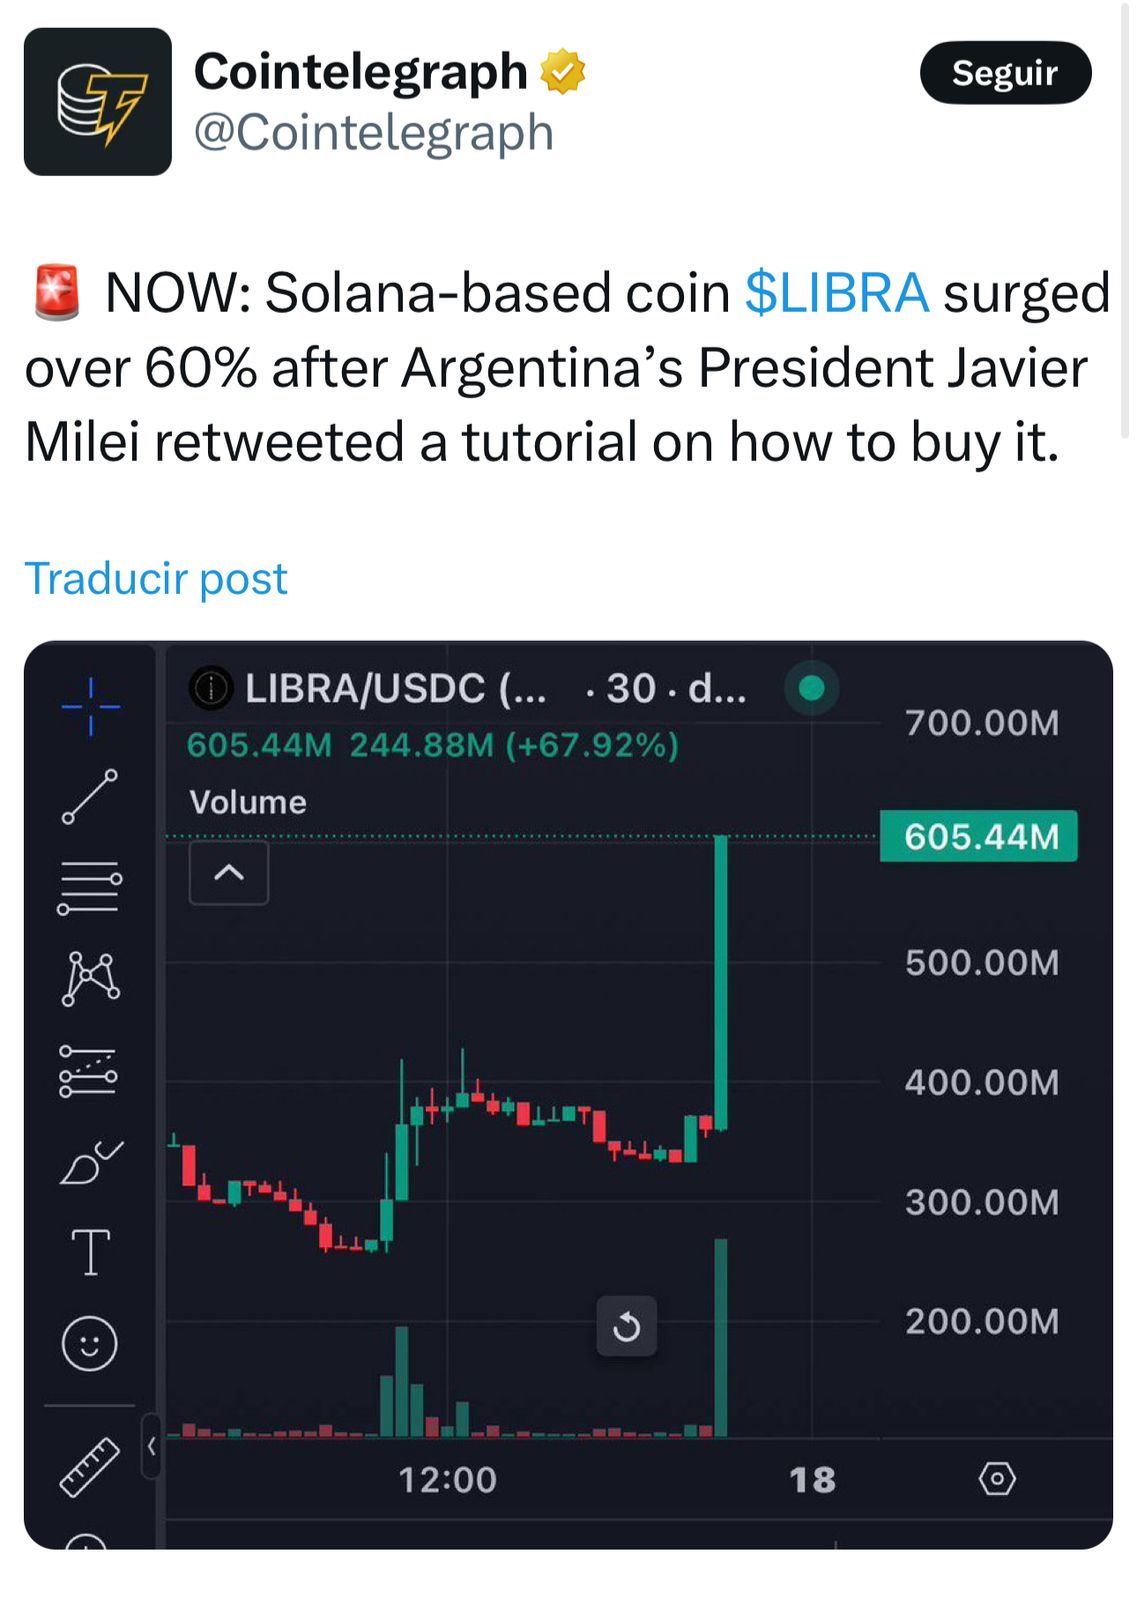This screenshot has height=1600, width=1137.
Task: Click the 605.44M price label
Action: tap(979, 836)
